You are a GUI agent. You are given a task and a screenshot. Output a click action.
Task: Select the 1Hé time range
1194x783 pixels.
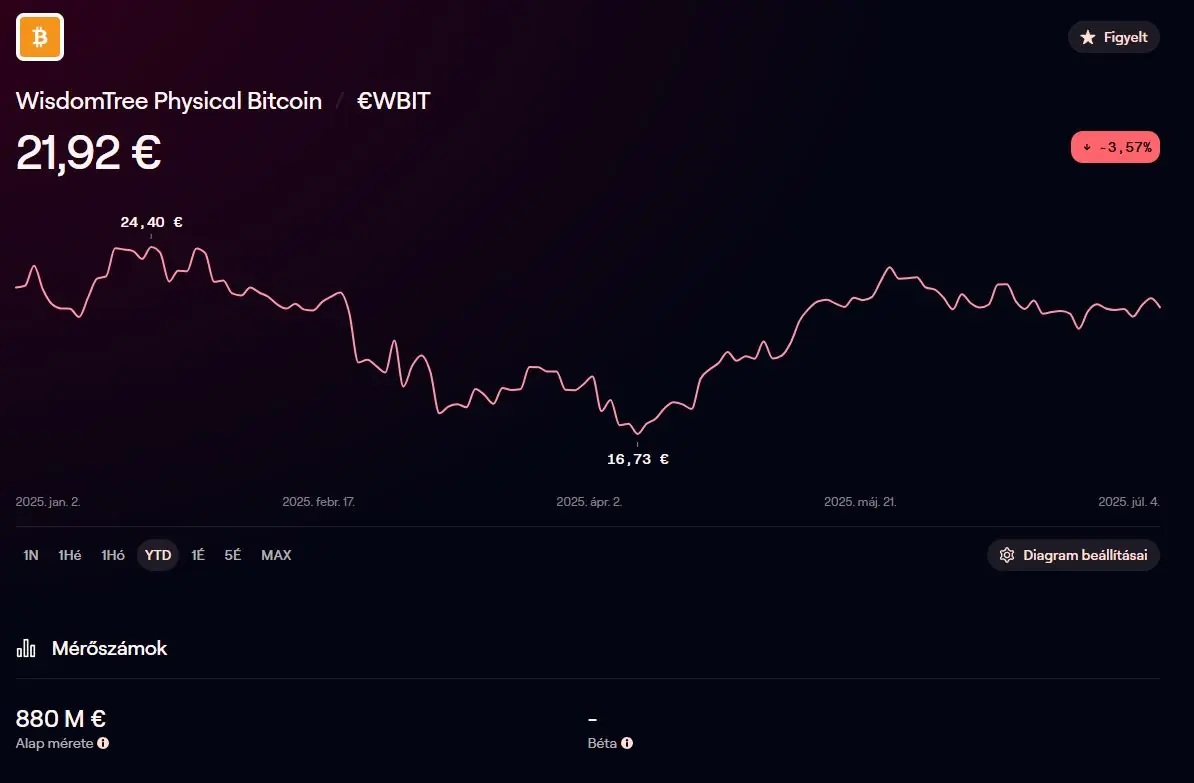(70, 555)
